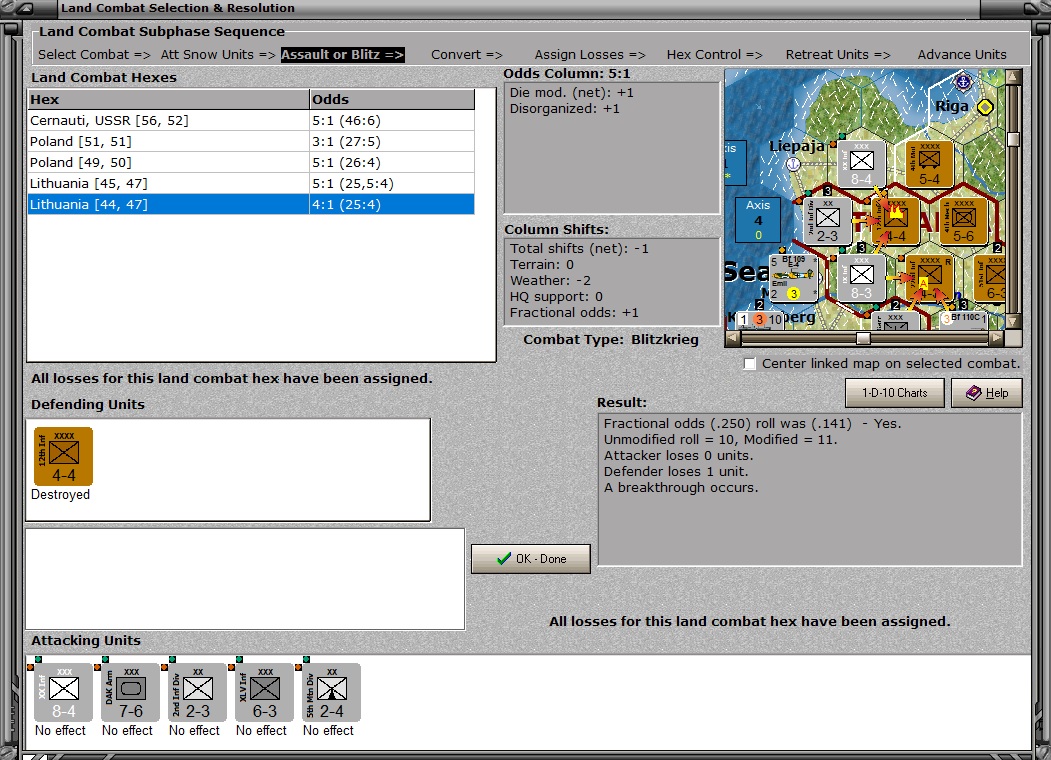This screenshot has width=1051, height=760.
Task: Click the map scroll up arrow
Action: [1013, 76]
